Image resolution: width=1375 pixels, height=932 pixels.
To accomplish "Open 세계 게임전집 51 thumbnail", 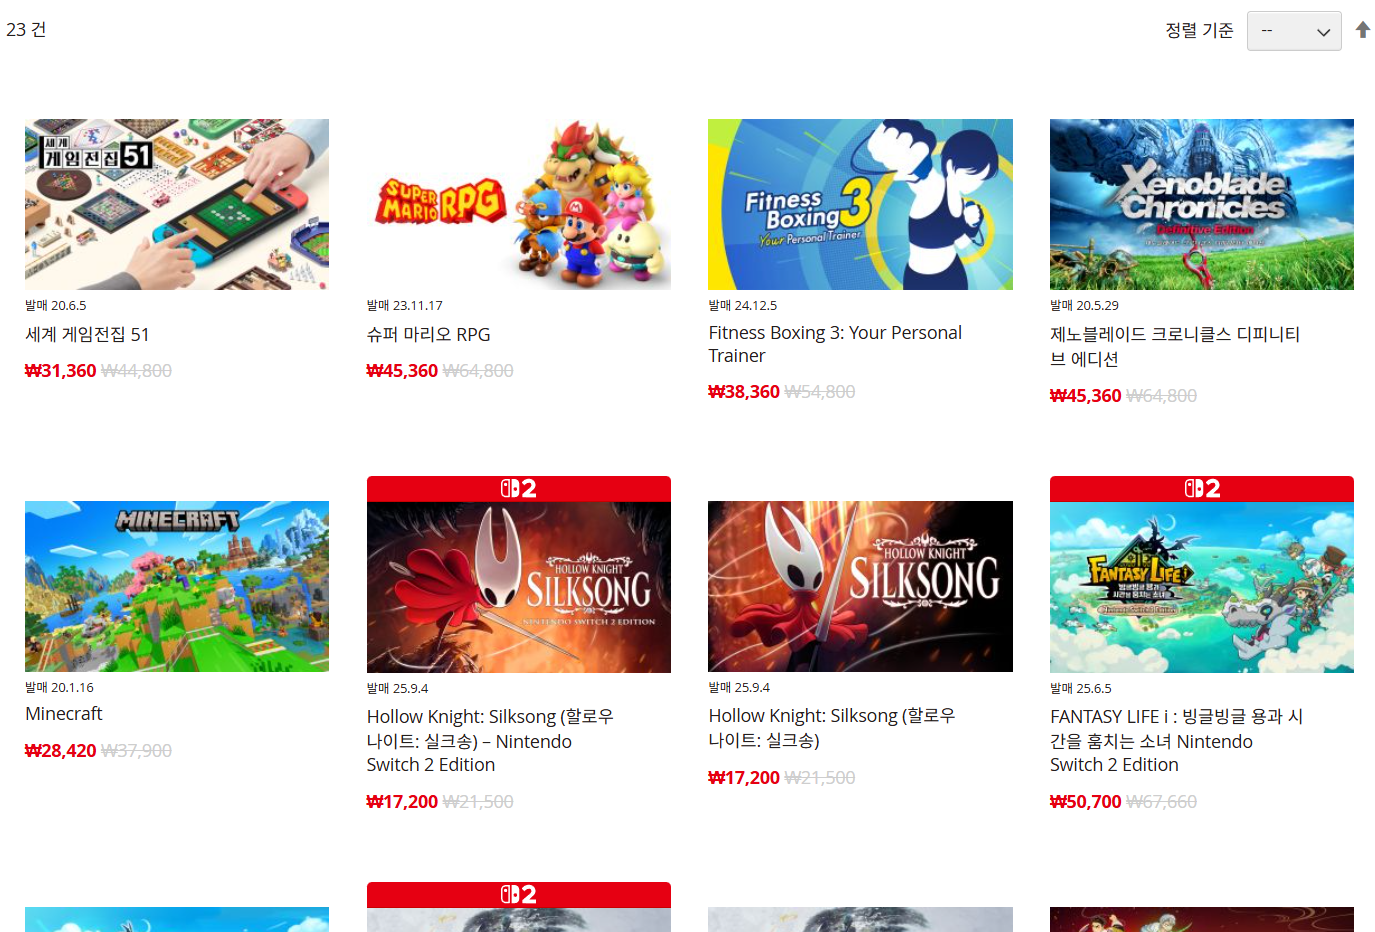I will [x=177, y=204].
